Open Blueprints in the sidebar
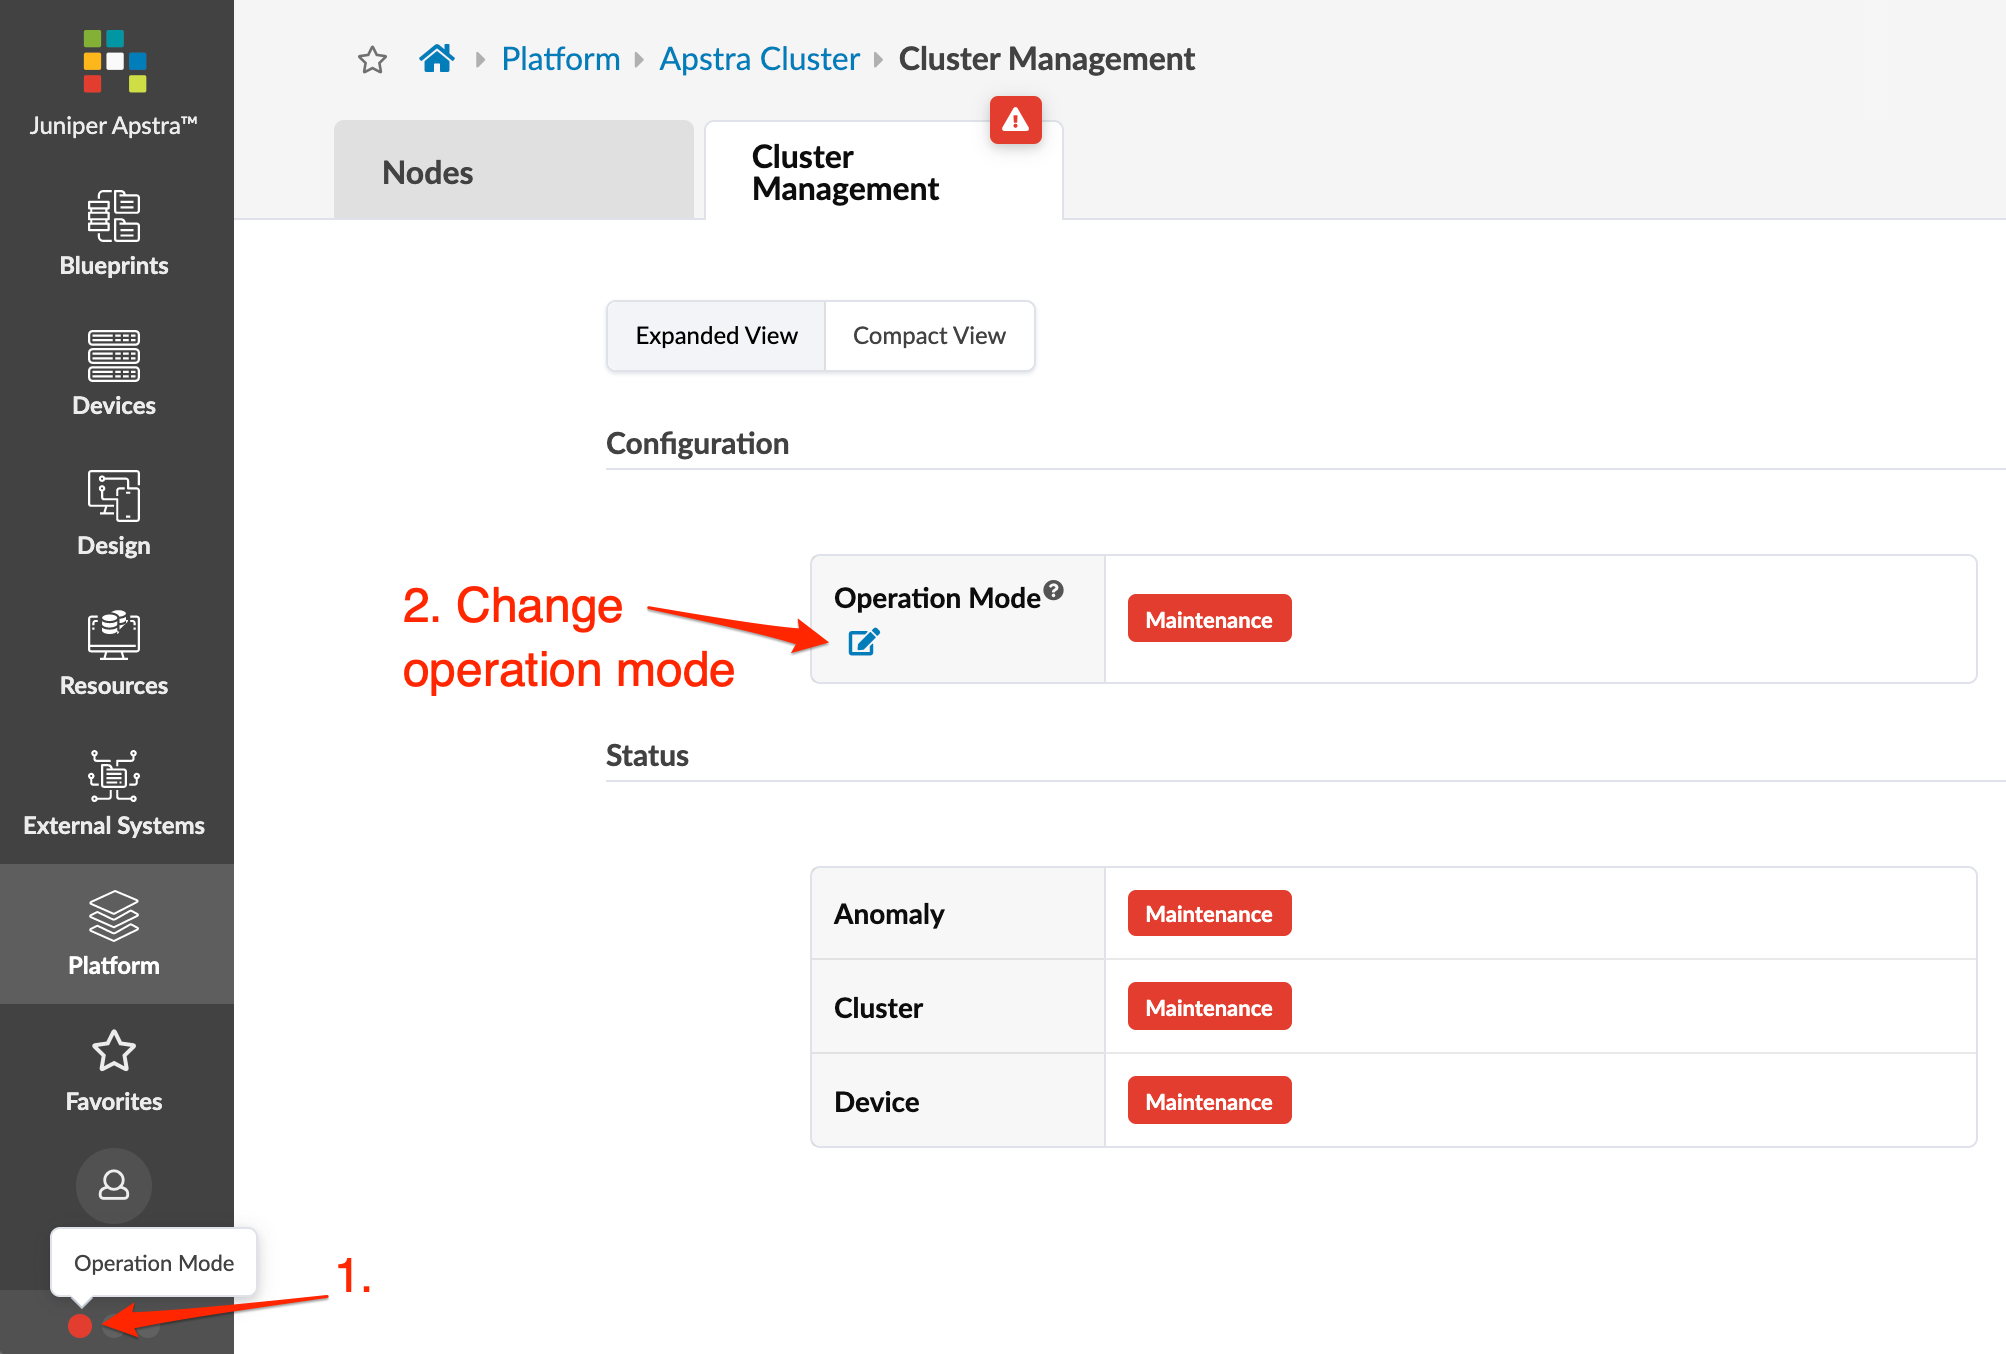2006x1354 pixels. 114,233
